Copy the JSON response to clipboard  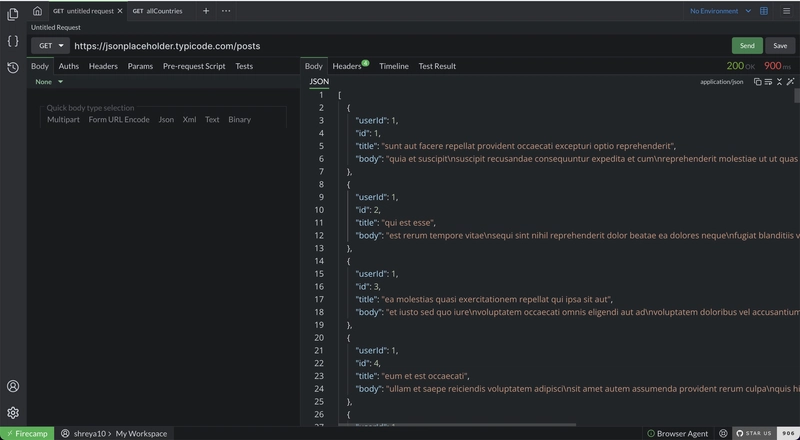coord(758,82)
